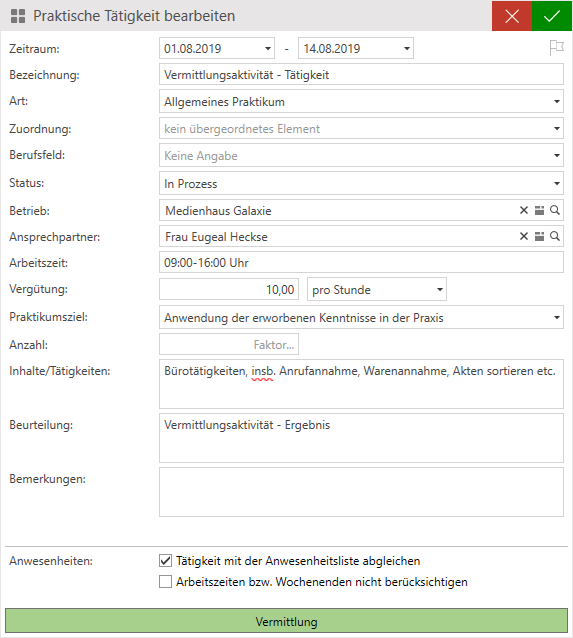Screen dimensions: 573x638
Task: Clear the Betrieb field with its X icon
Action: [x=524, y=210]
